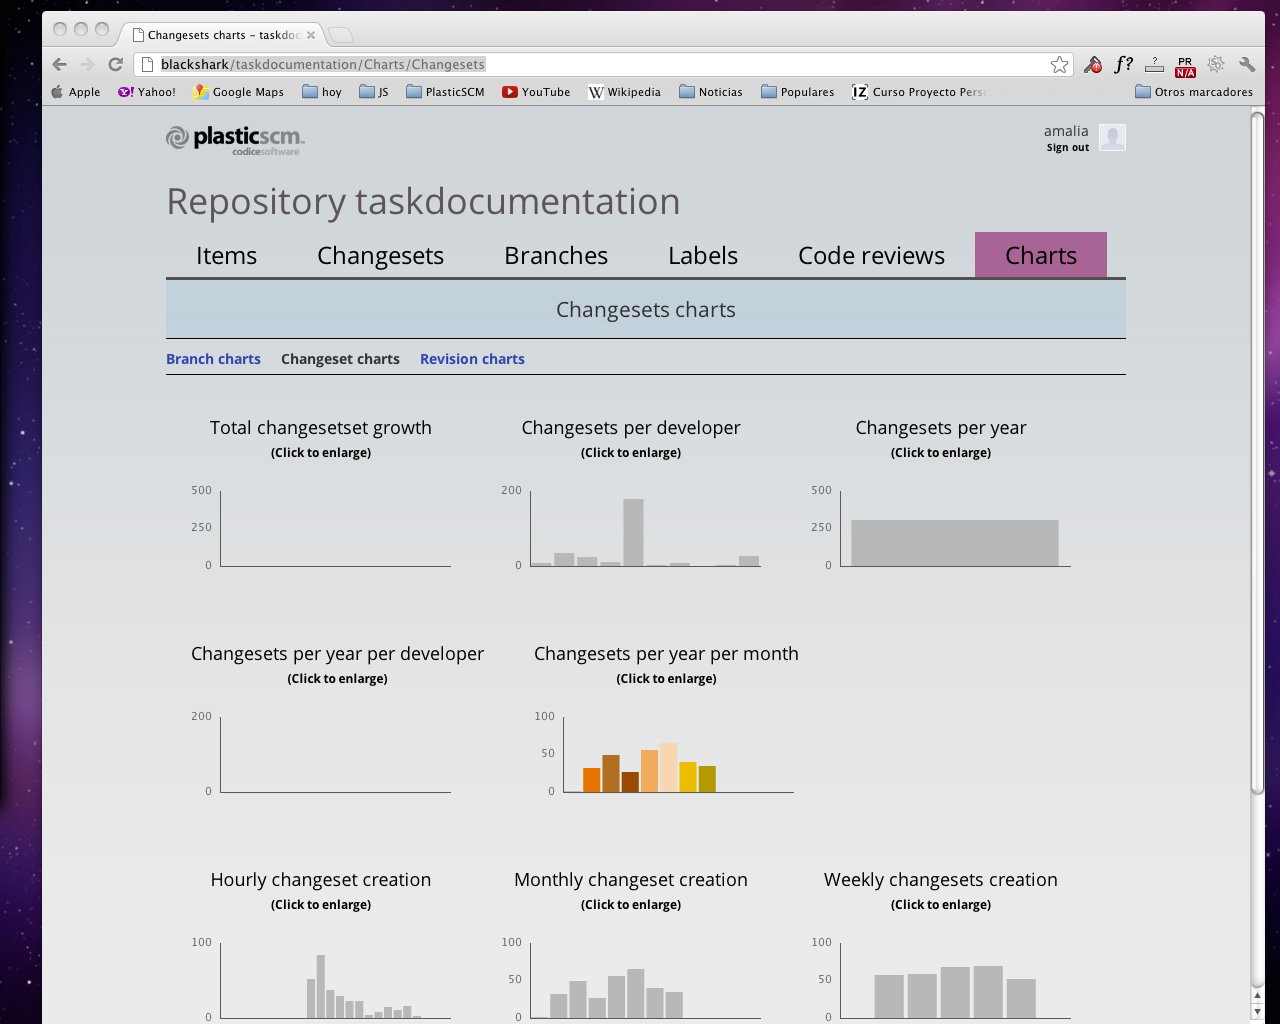
Task: Open the Labels tab
Action: 702,255
